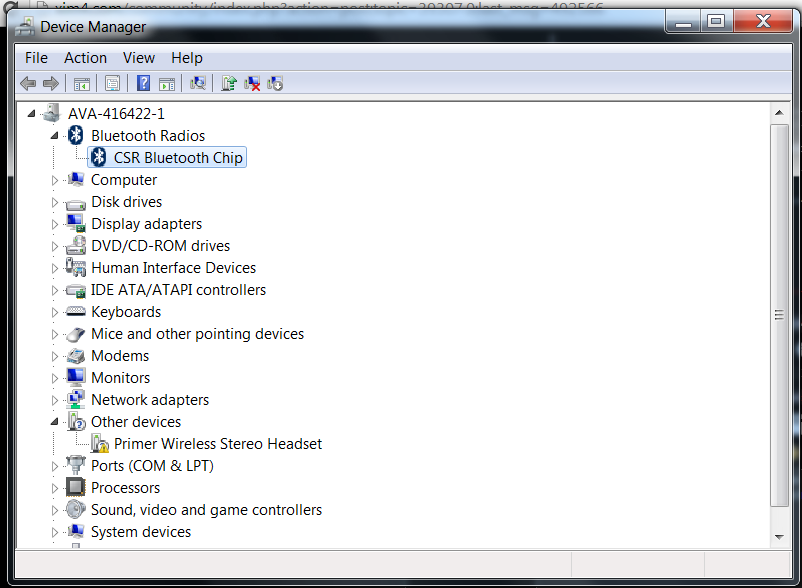Click the Ports (COM & LPT) icon
Screen dimensions: 802x588
[76, 465]
